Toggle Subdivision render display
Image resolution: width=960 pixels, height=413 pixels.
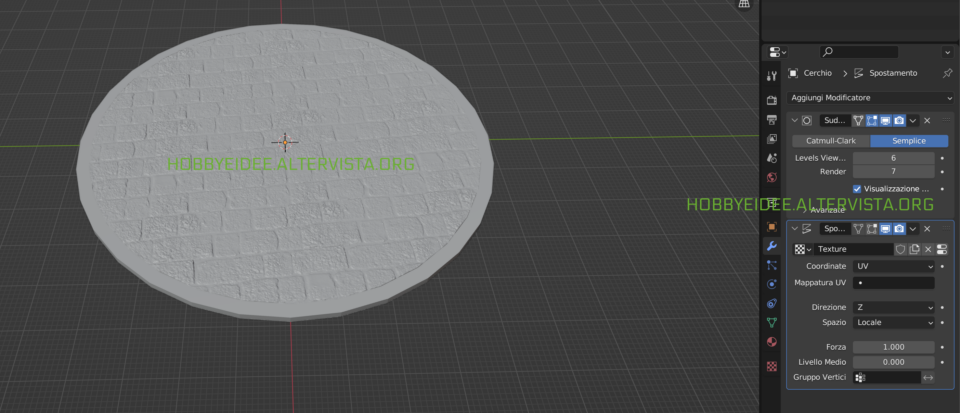coord(899,121)
